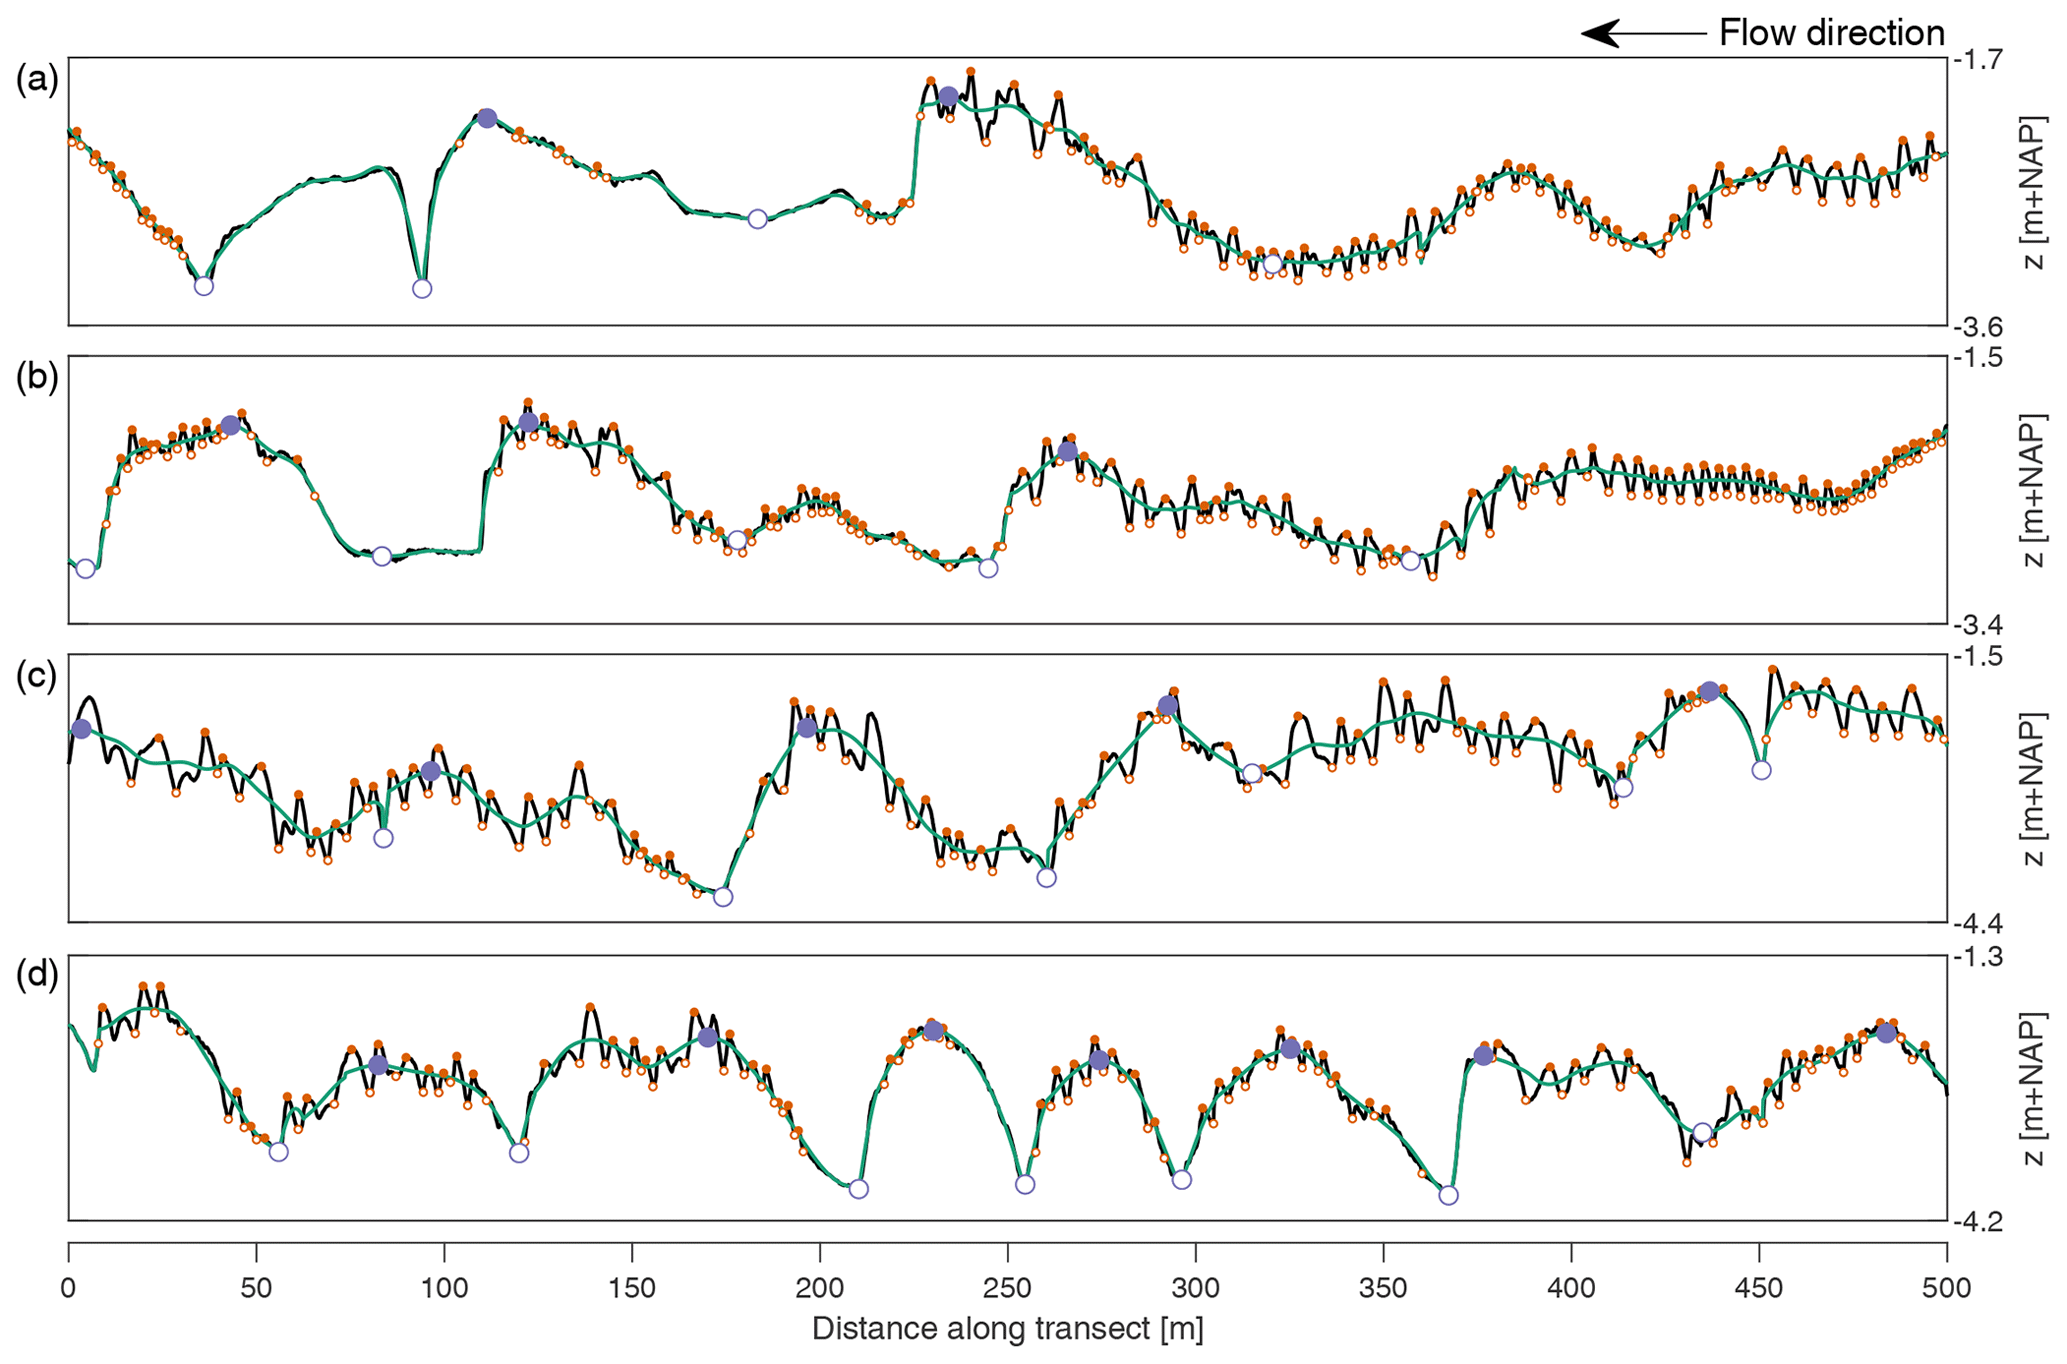This screenshot has width=2067, height=1364.
Task: Click the 0 tick label on x-axis
Action: 68,1289
